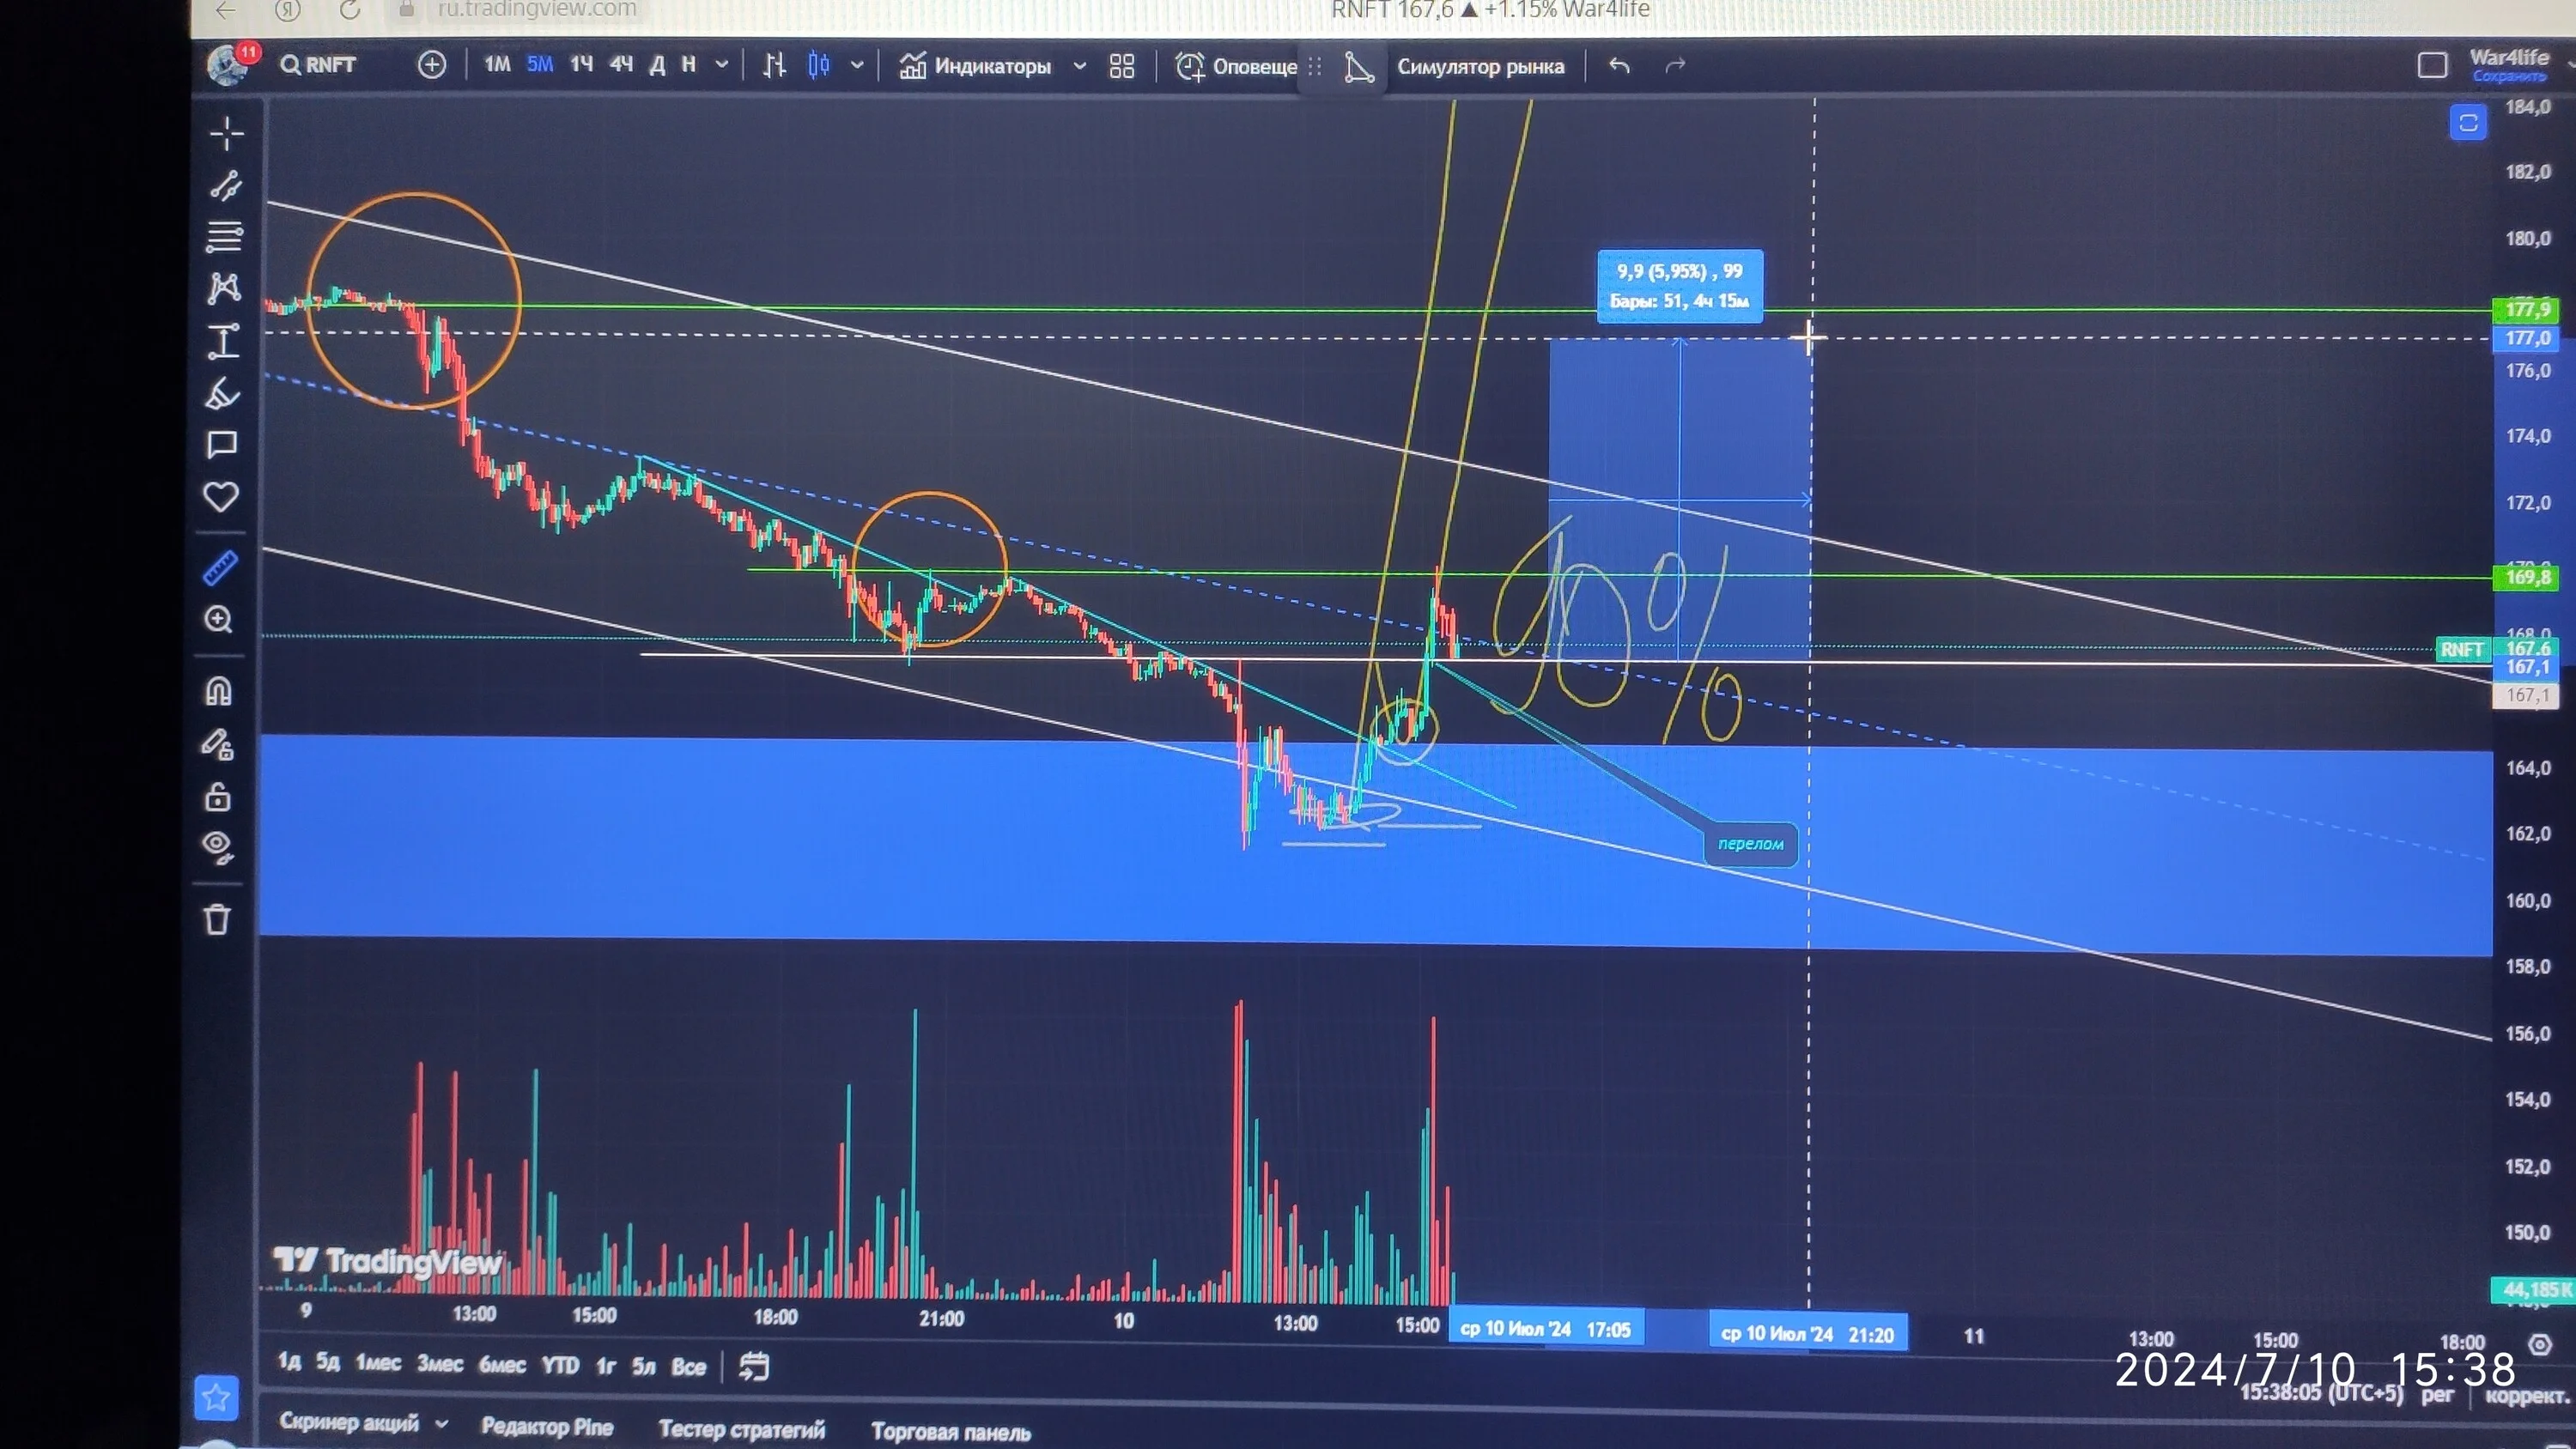Open the go-to-date calendar icon
Image resolution: width=2576 pixels, height=1449 pixels.
point(754,1366)
